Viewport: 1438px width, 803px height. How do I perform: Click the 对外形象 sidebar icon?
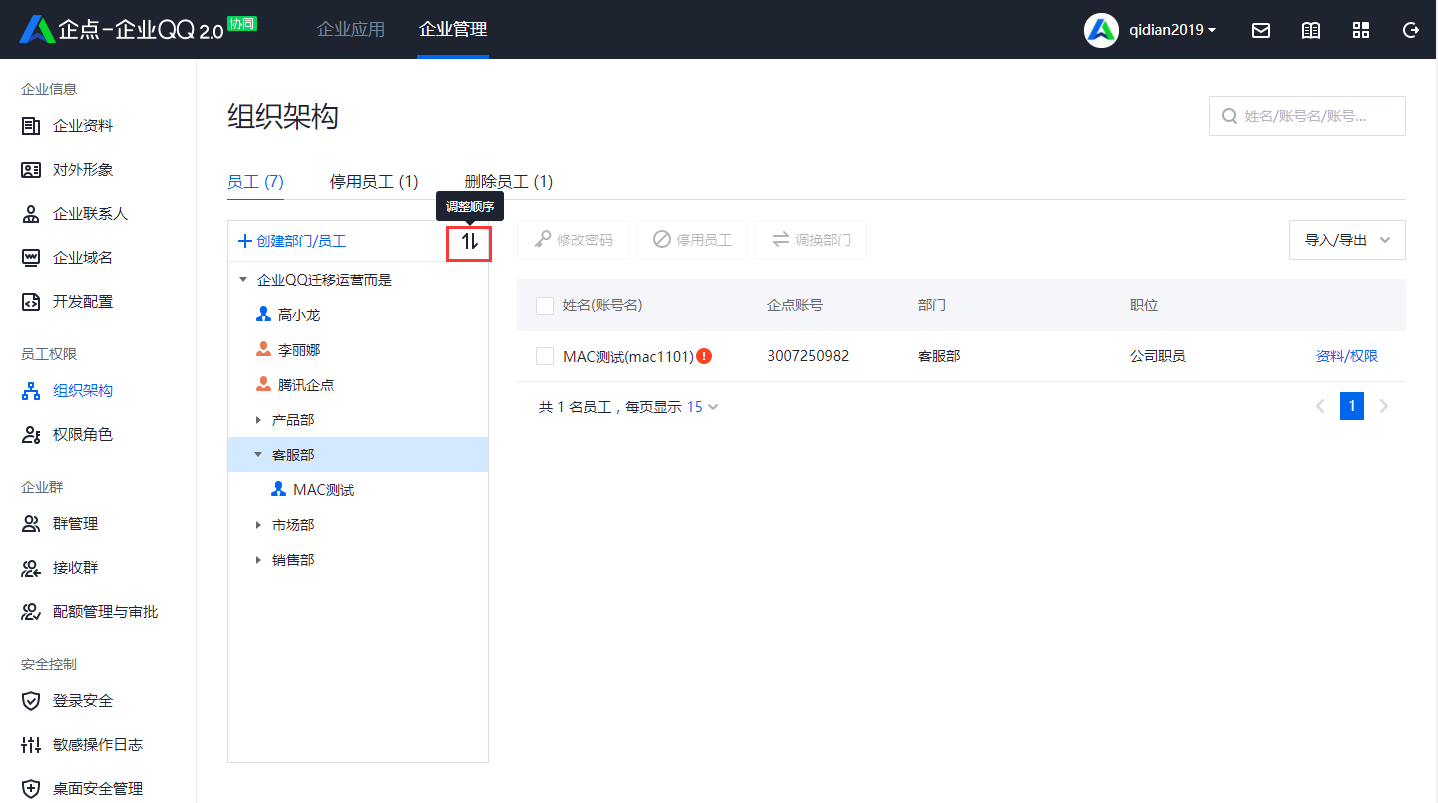pyautogui.click(x=31, y=170)
